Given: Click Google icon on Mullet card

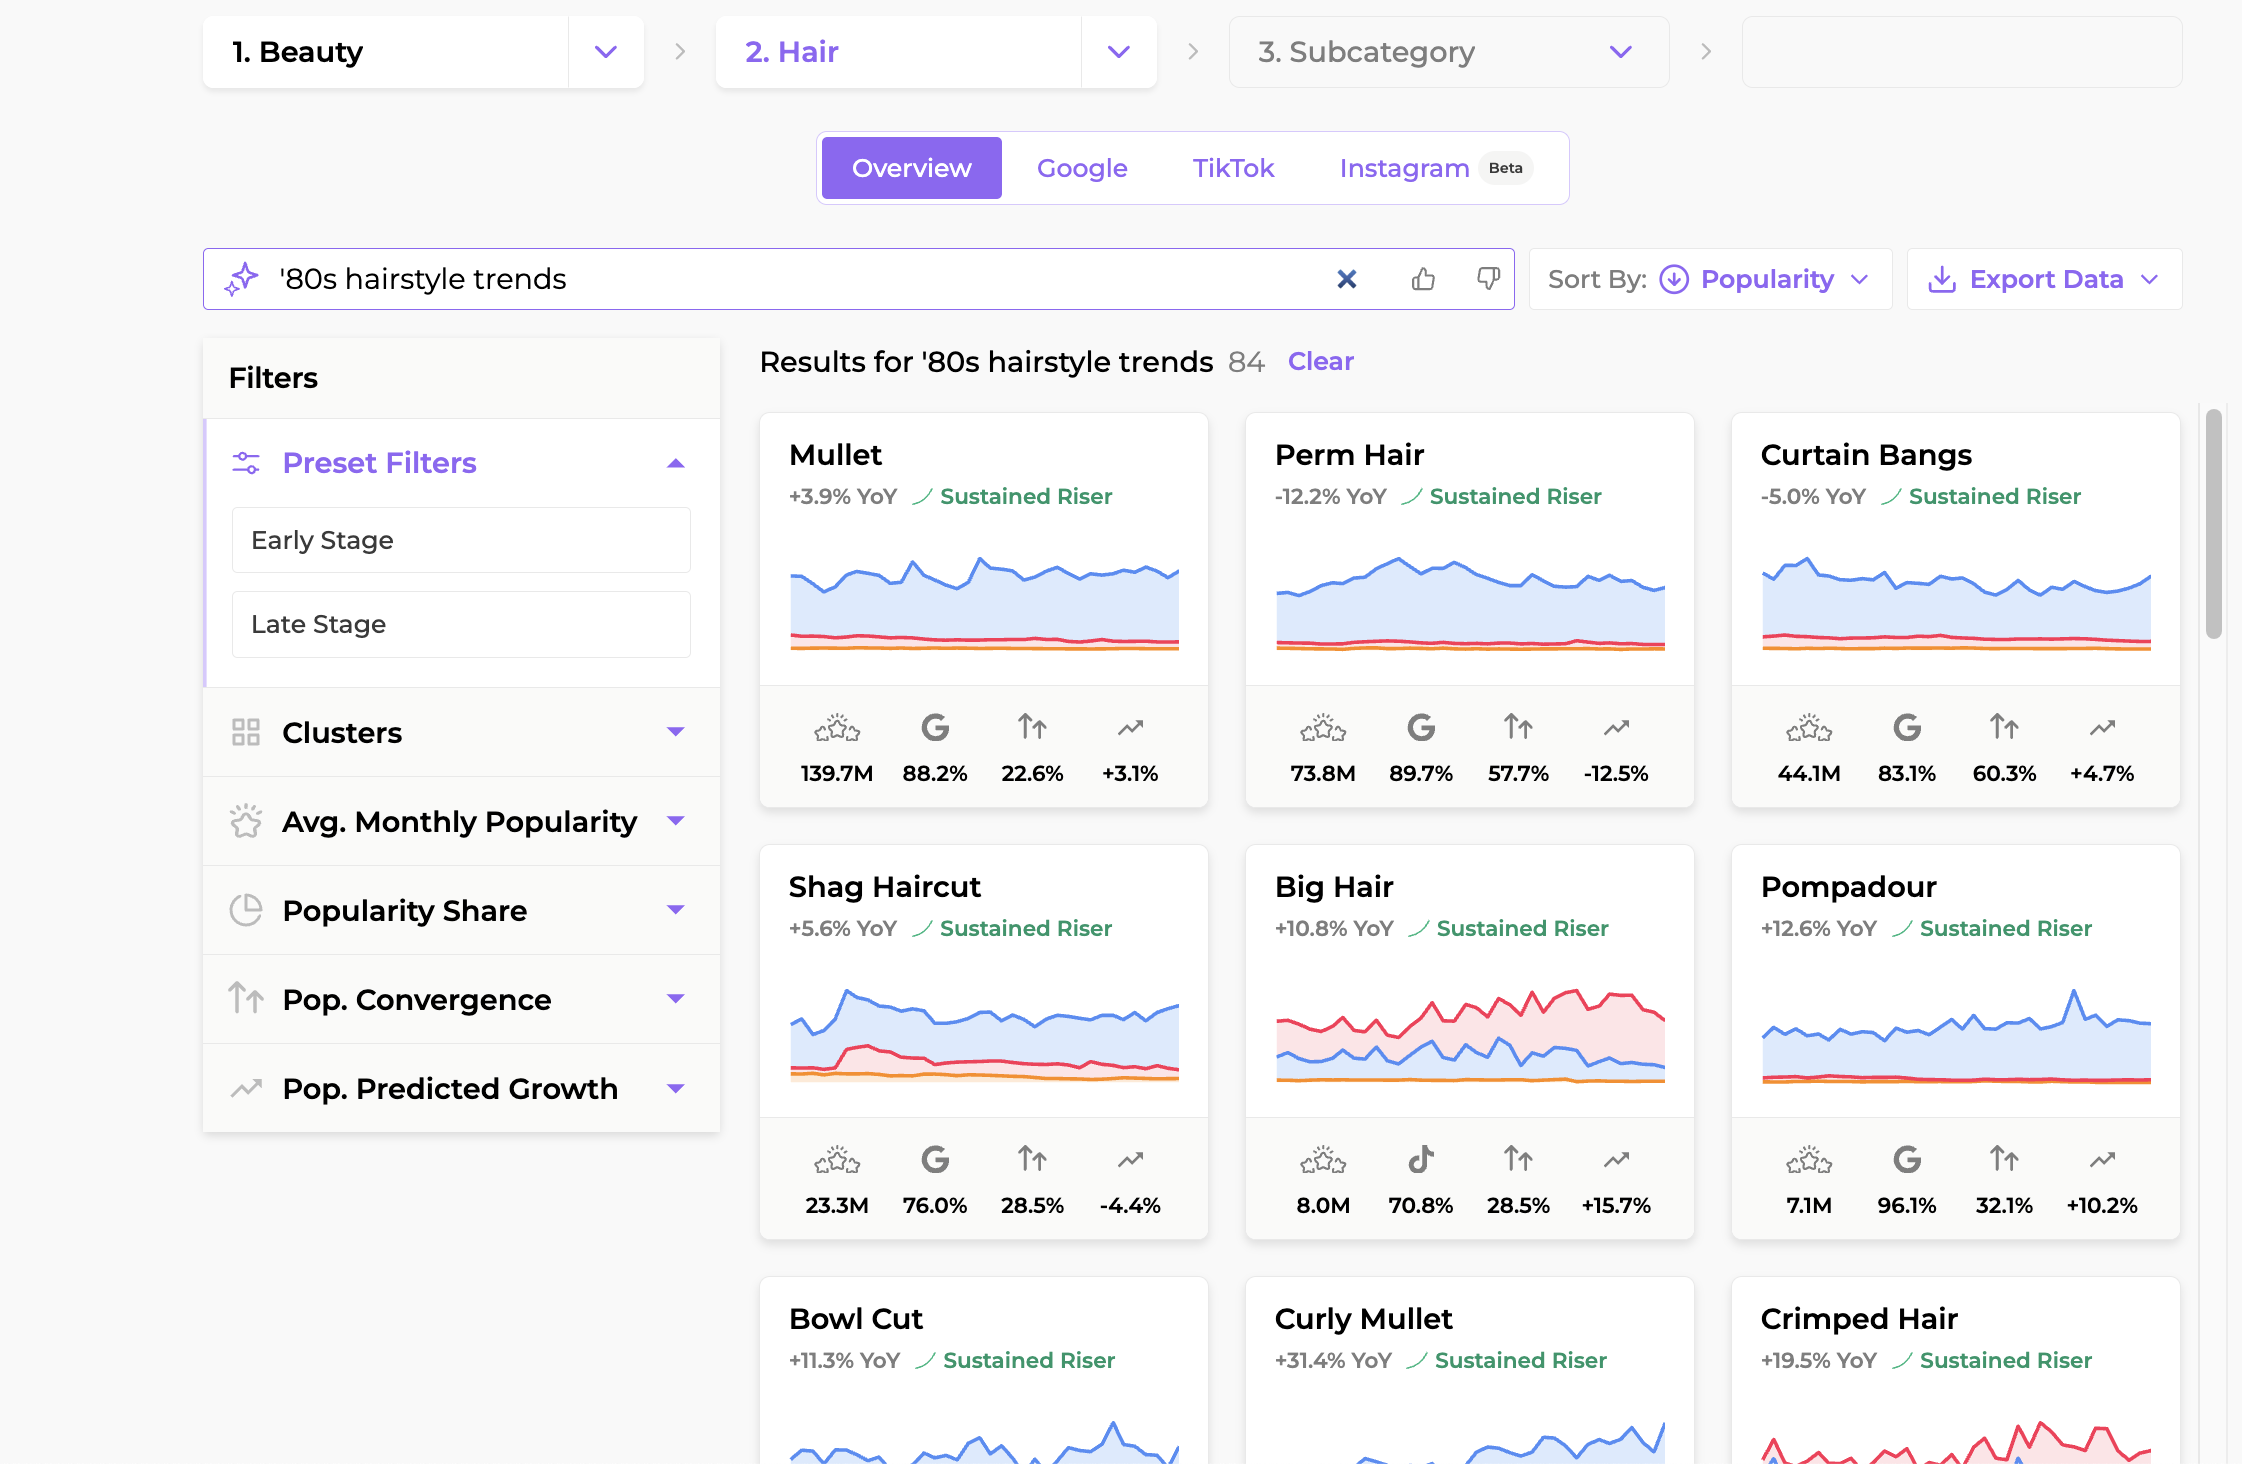Looking at the screenshot, I should 935,728.
